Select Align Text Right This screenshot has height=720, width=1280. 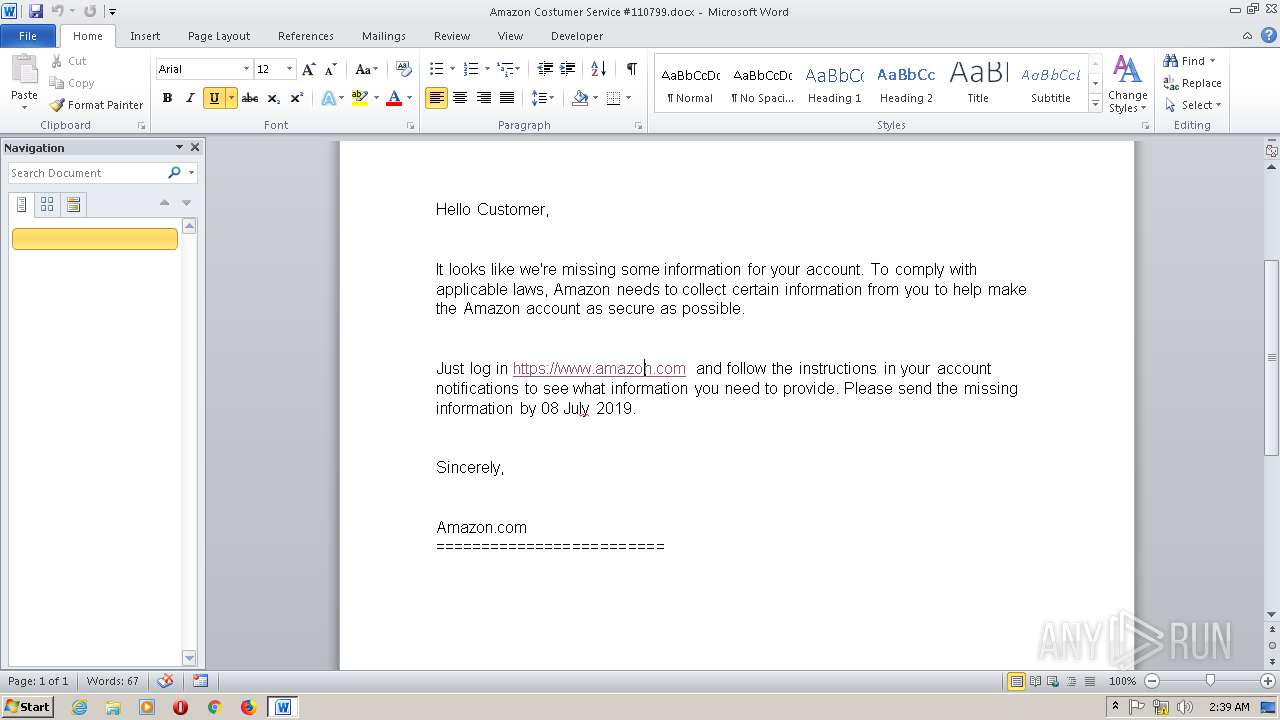coord(484,98)
